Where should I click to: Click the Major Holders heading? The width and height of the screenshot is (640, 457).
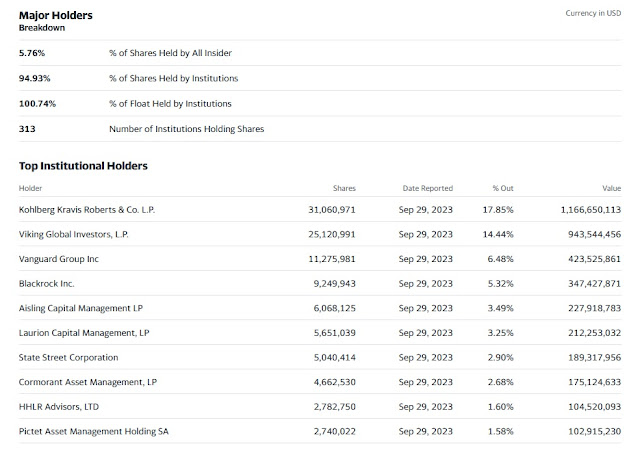pyautogui.click(x=56, y=16)
